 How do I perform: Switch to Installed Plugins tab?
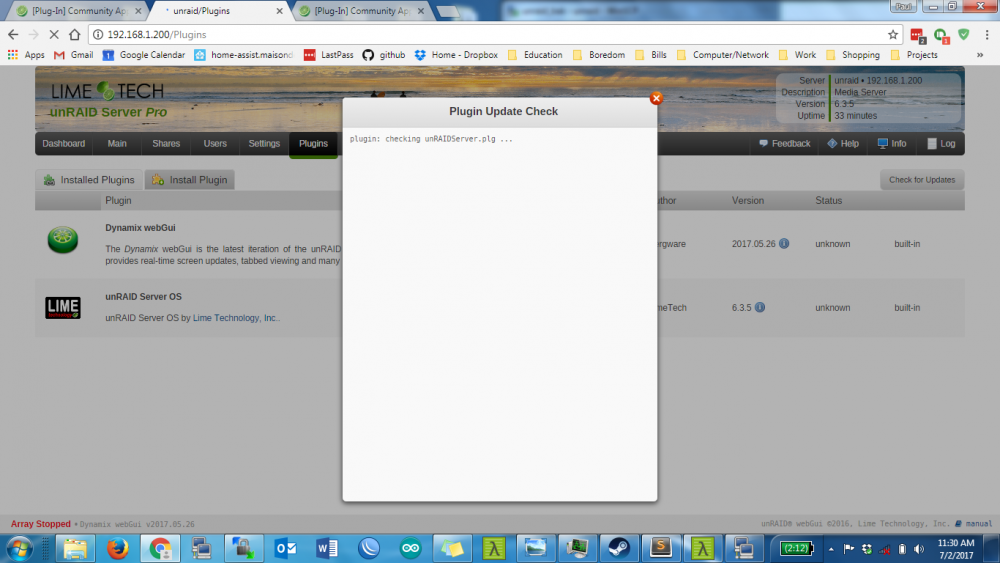coord(89,180)
